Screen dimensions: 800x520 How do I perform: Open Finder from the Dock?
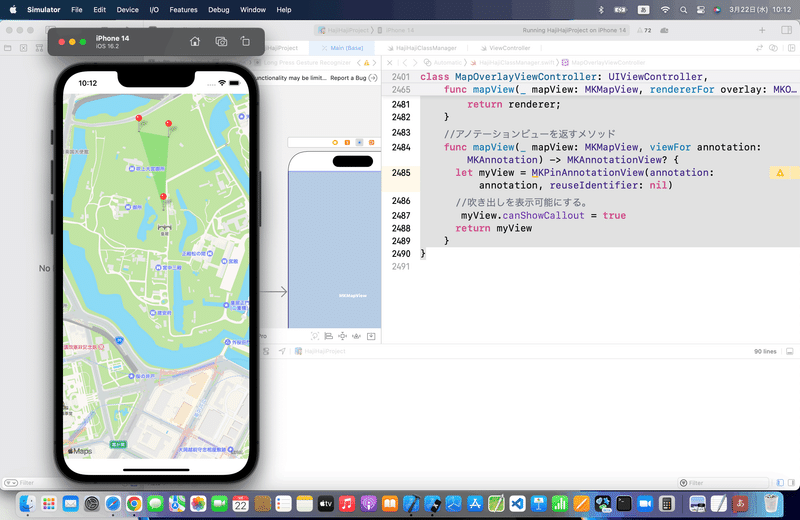pos(27,504)
